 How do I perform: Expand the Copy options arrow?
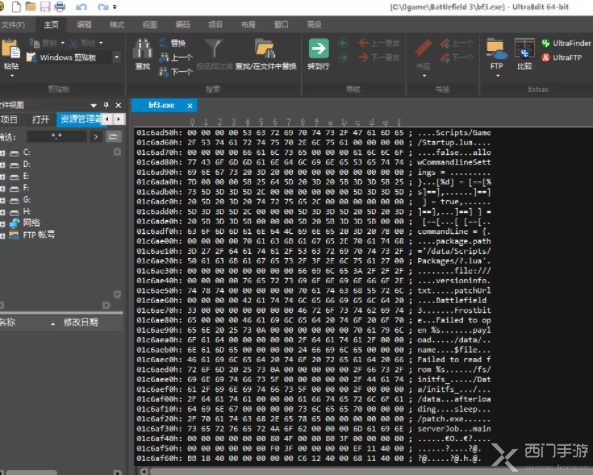(62, 43)
